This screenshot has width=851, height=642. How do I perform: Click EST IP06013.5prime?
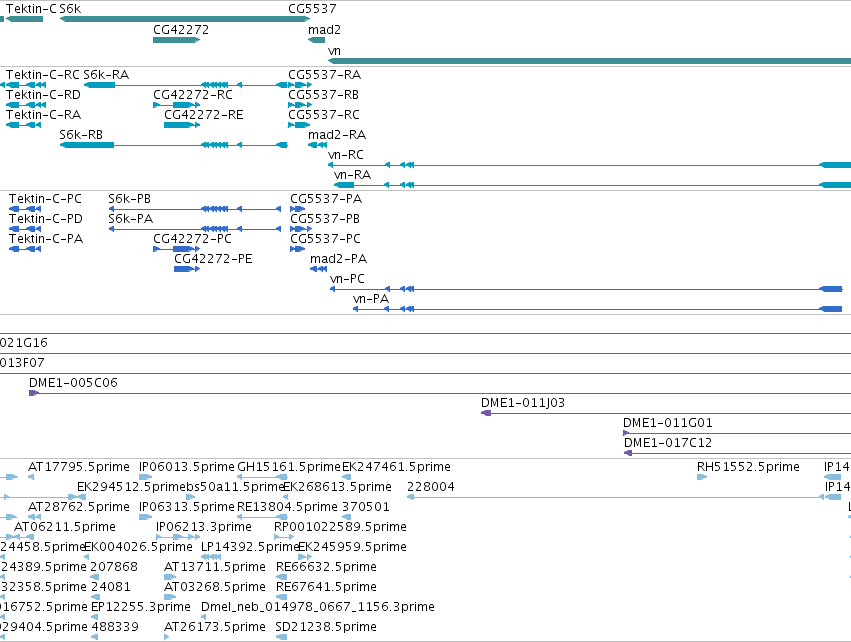(145, 478)
